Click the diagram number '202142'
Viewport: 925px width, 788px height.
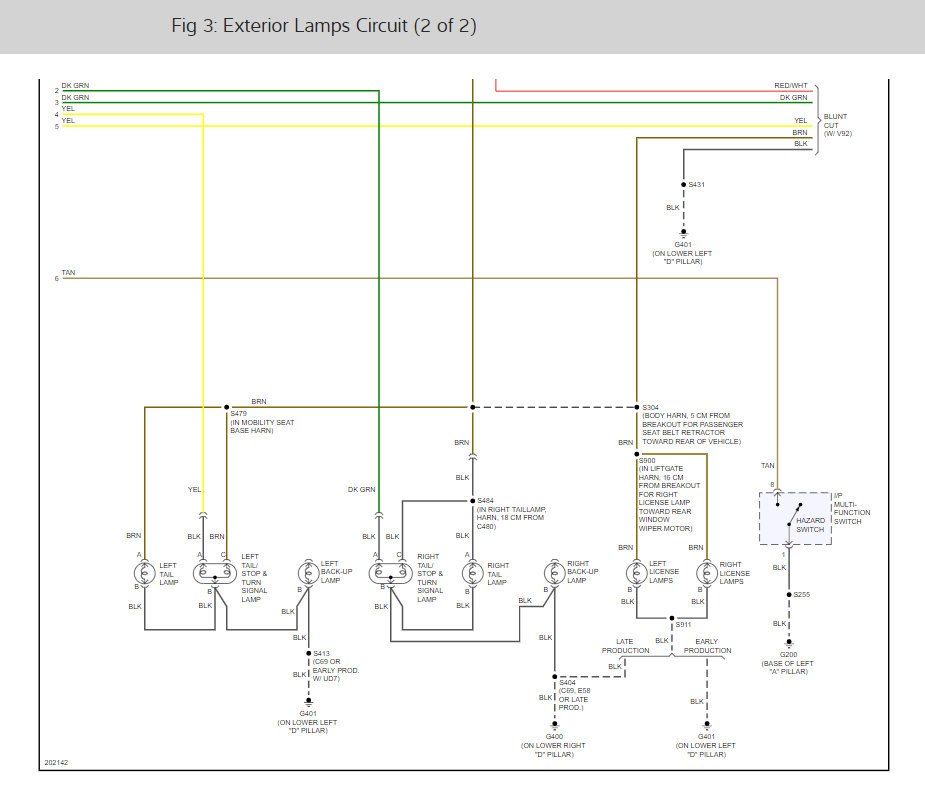(56, 763)
